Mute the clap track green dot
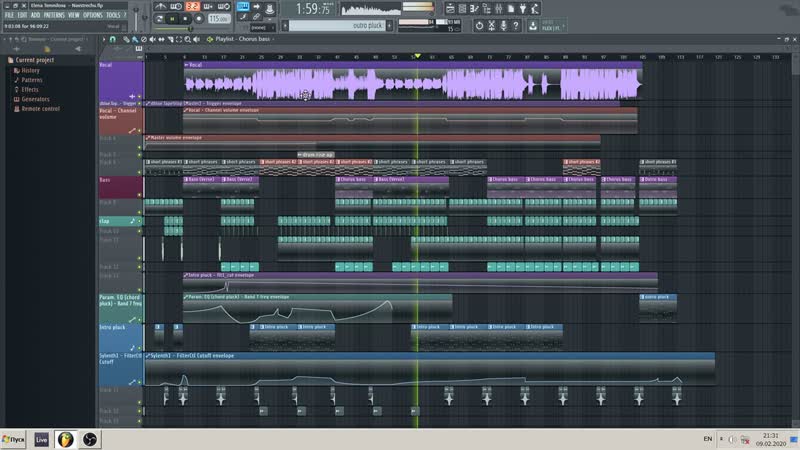Image resolution: width=800 pixels, height=450 pixels. point(139,221)
